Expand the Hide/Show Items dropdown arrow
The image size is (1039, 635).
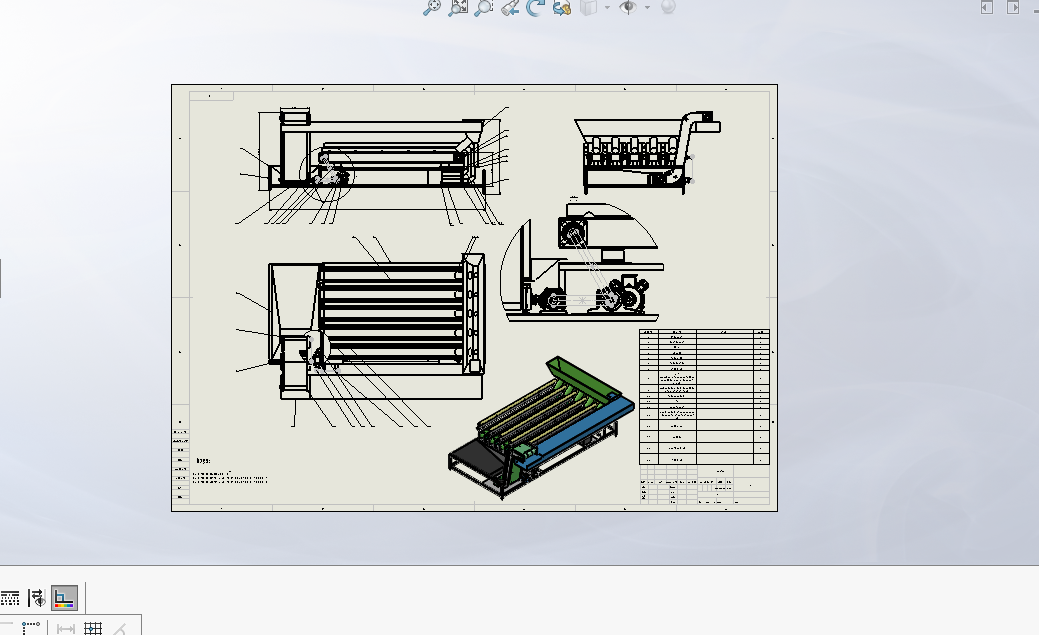[647, 7]
